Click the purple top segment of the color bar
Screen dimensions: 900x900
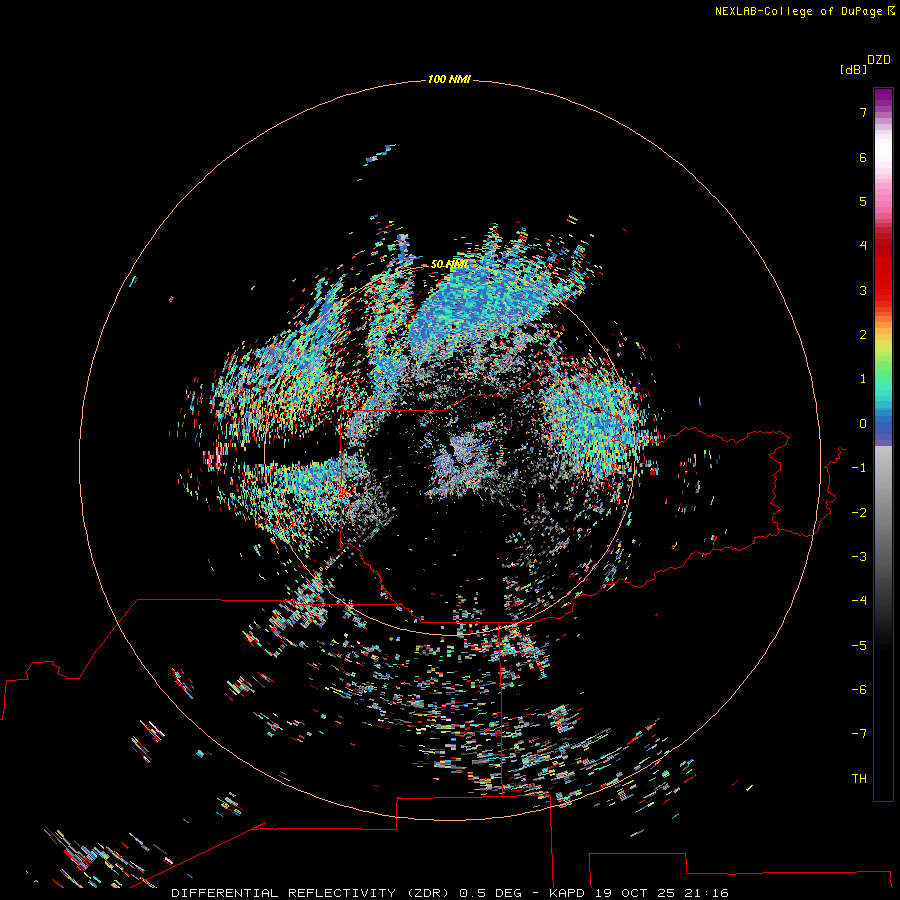click(883, 99)
